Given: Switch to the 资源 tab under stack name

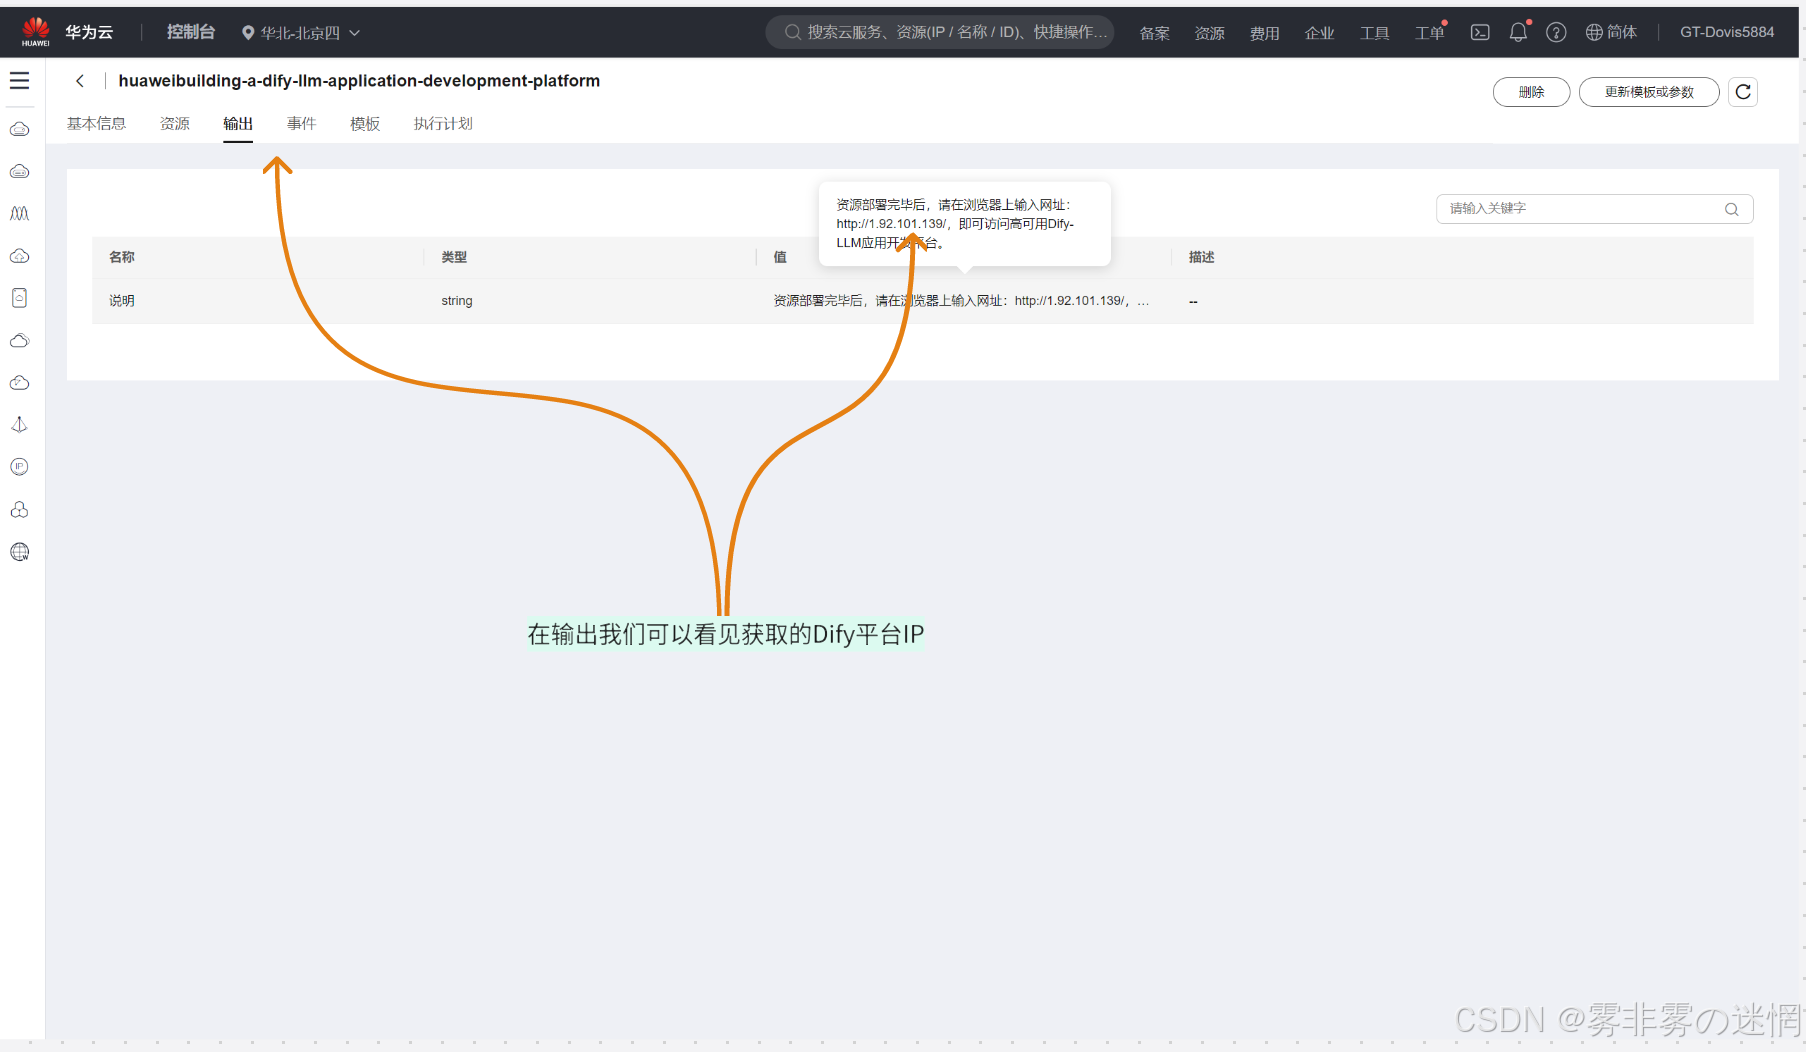Looking at the screenshot, I should [x=175, y=124].
